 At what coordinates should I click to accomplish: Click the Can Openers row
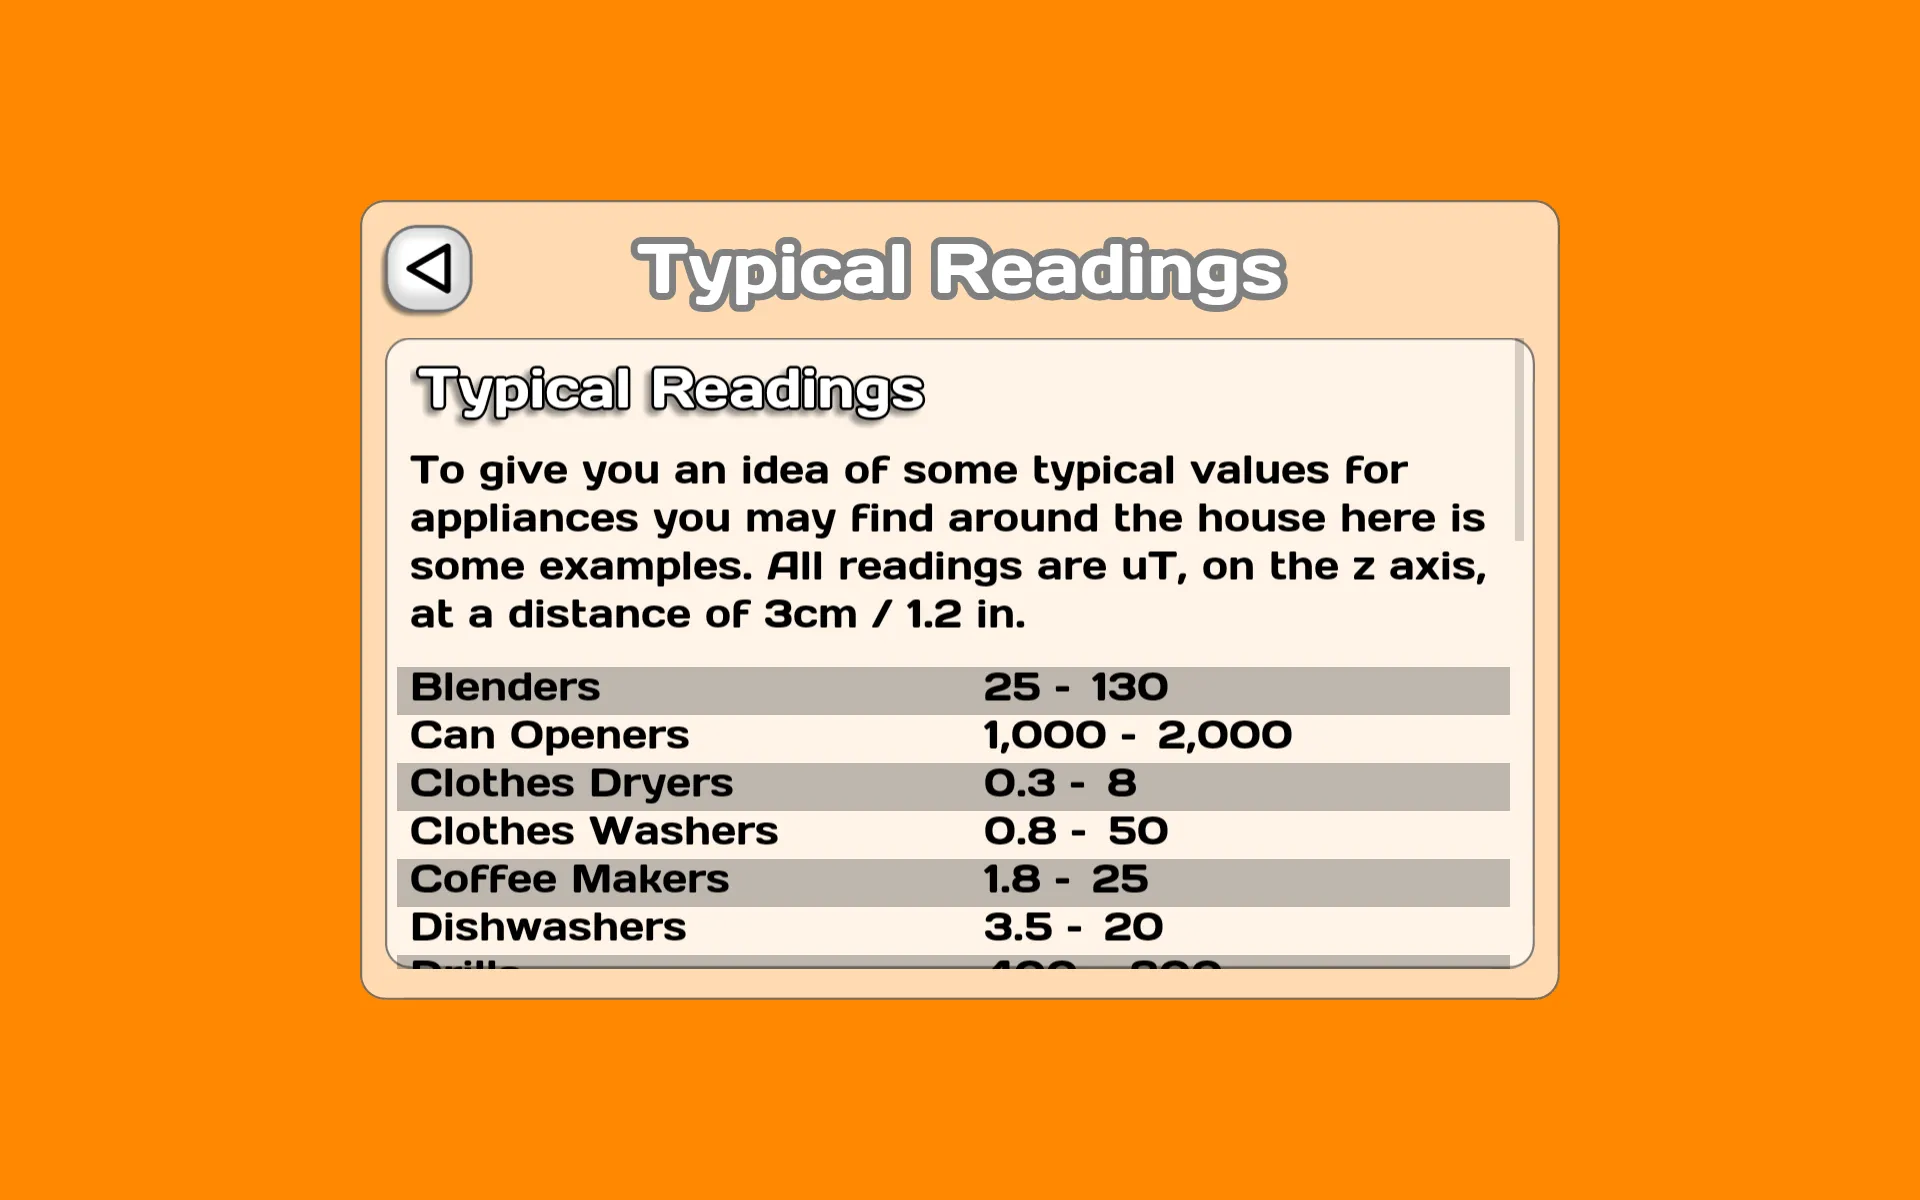954,734
